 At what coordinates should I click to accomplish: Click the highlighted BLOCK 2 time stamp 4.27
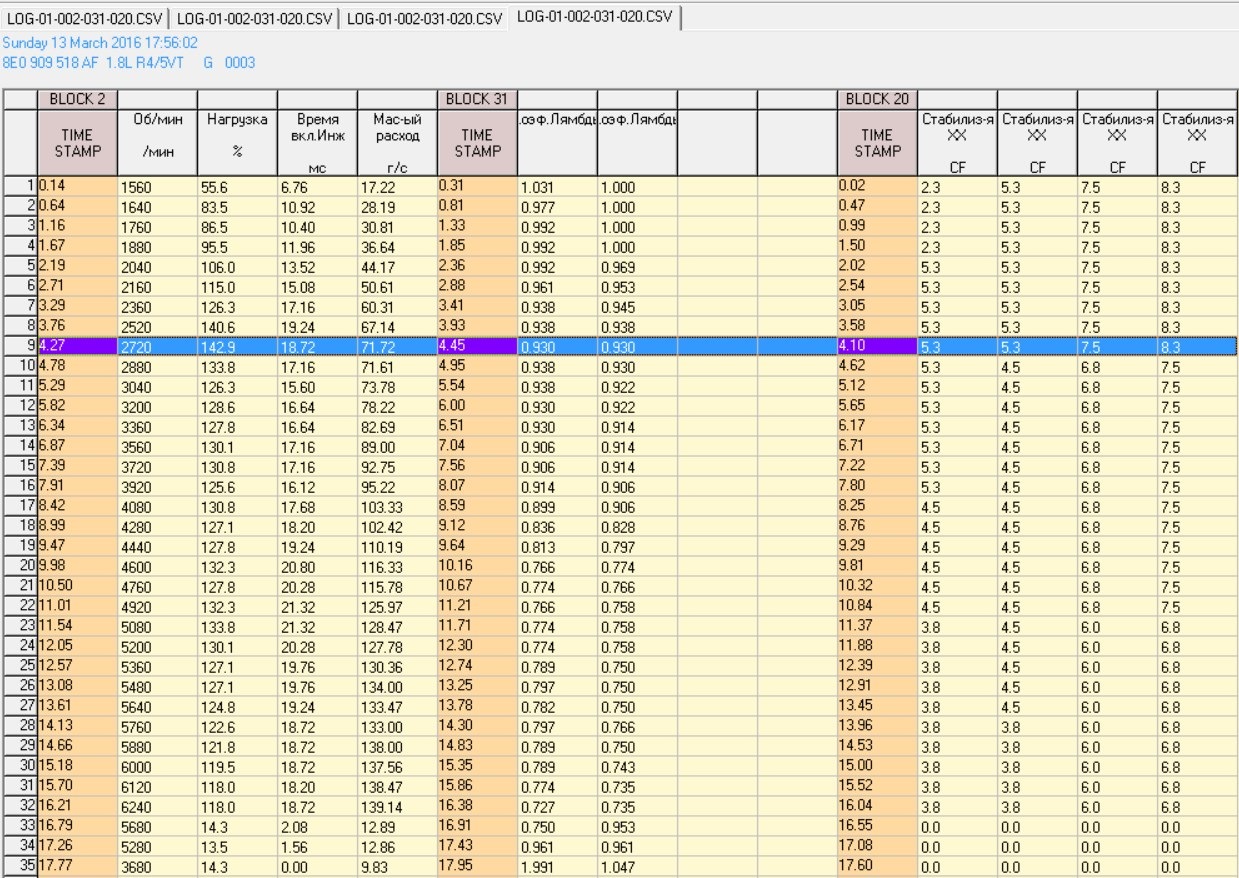[77, 347]
